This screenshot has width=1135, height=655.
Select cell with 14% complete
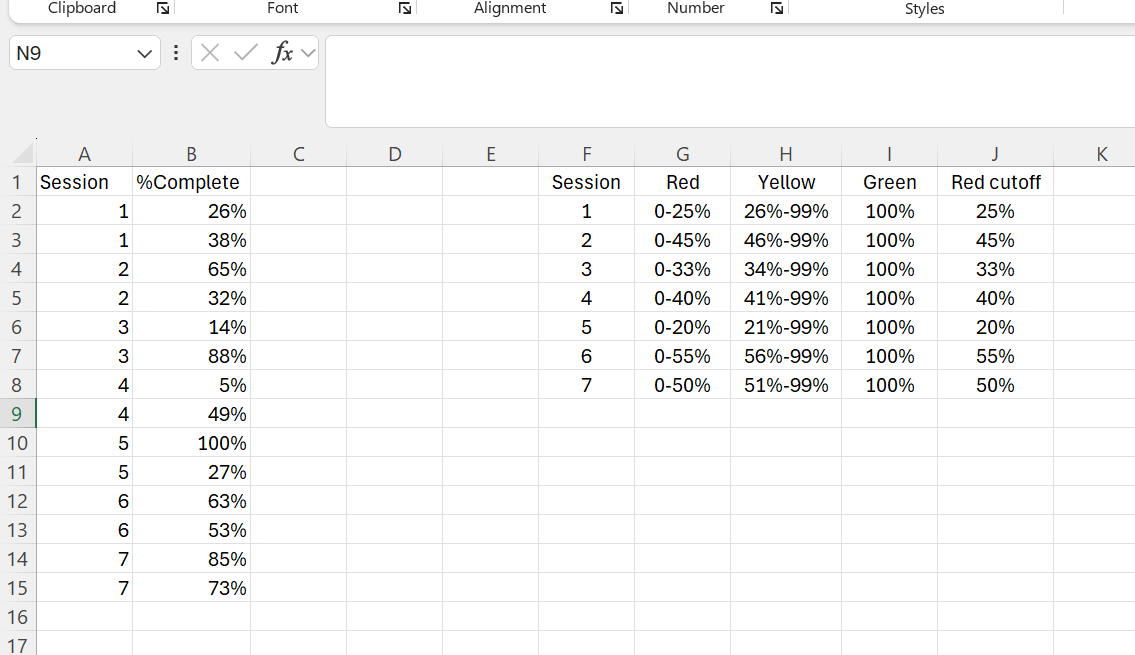(x=191, y=327)
